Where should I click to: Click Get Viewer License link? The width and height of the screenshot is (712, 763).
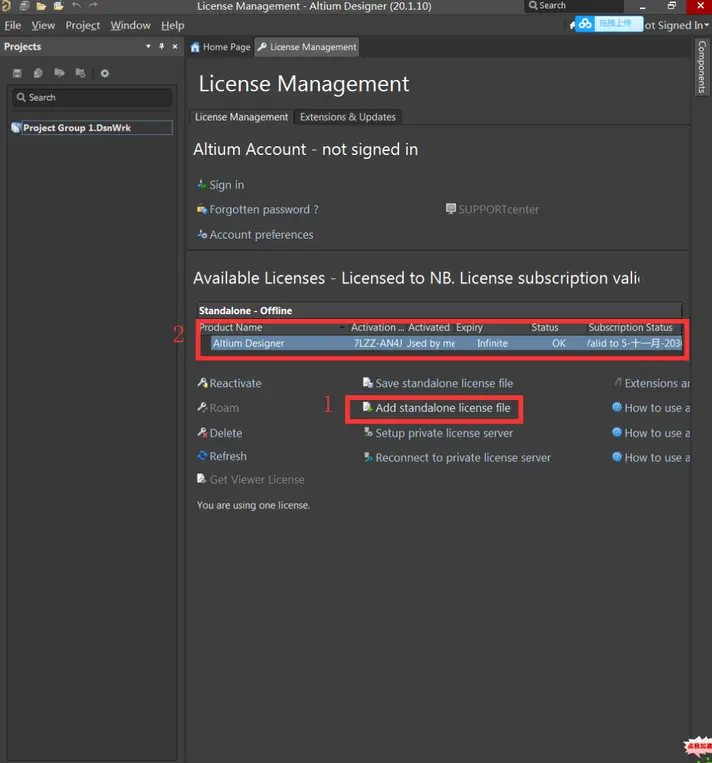click(251, 480)
